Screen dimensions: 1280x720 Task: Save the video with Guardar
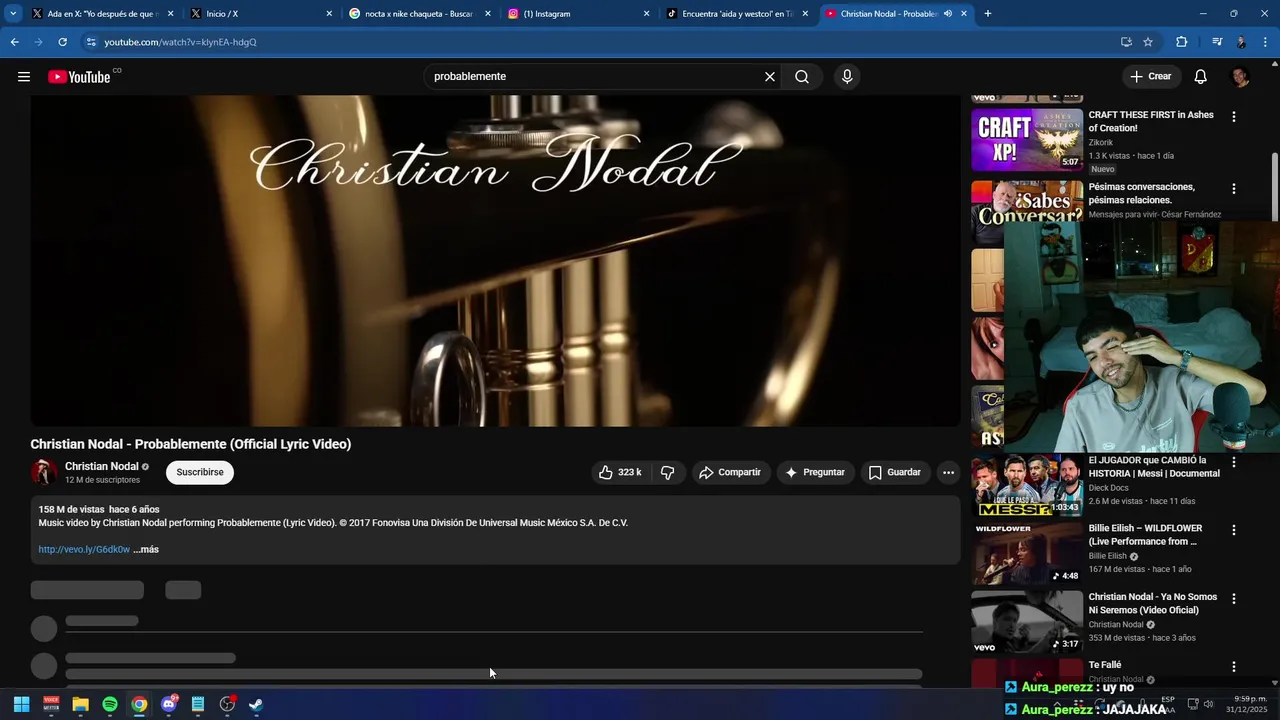[895, 472]
